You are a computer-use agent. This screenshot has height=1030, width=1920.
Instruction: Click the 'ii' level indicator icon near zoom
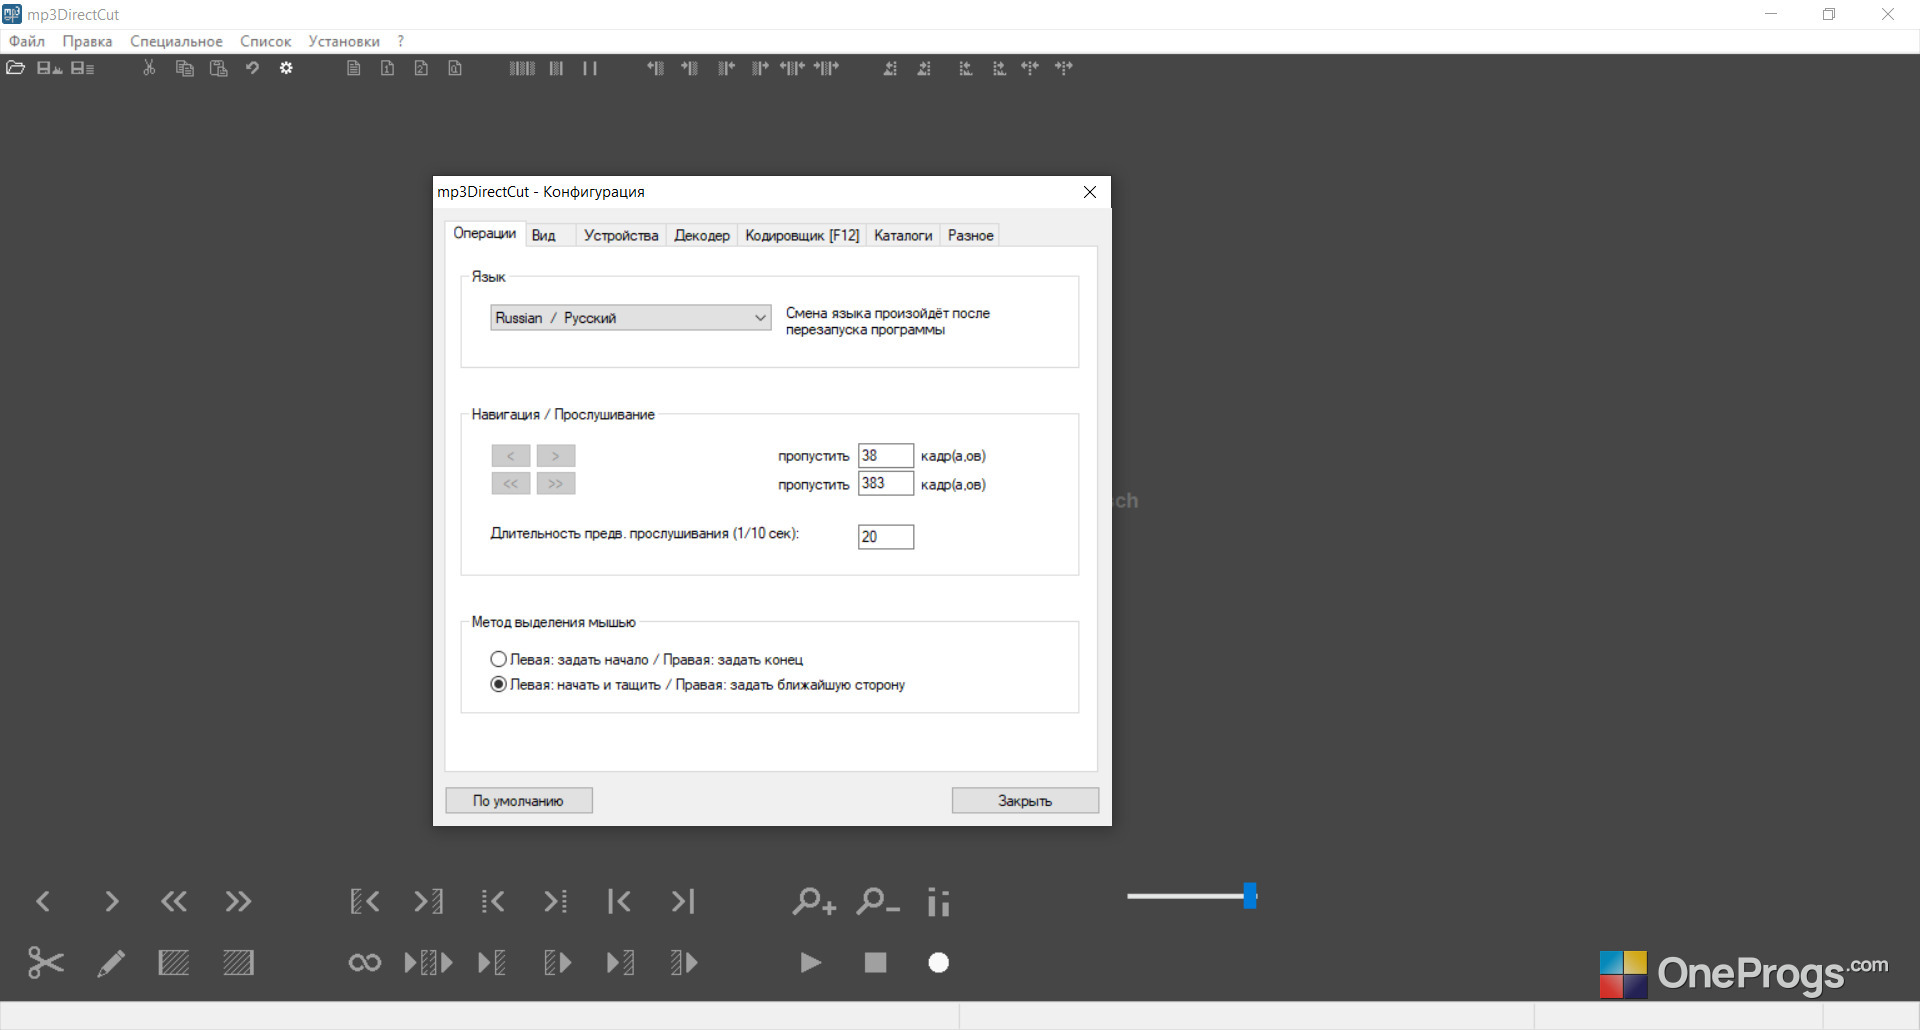[938, 901]
